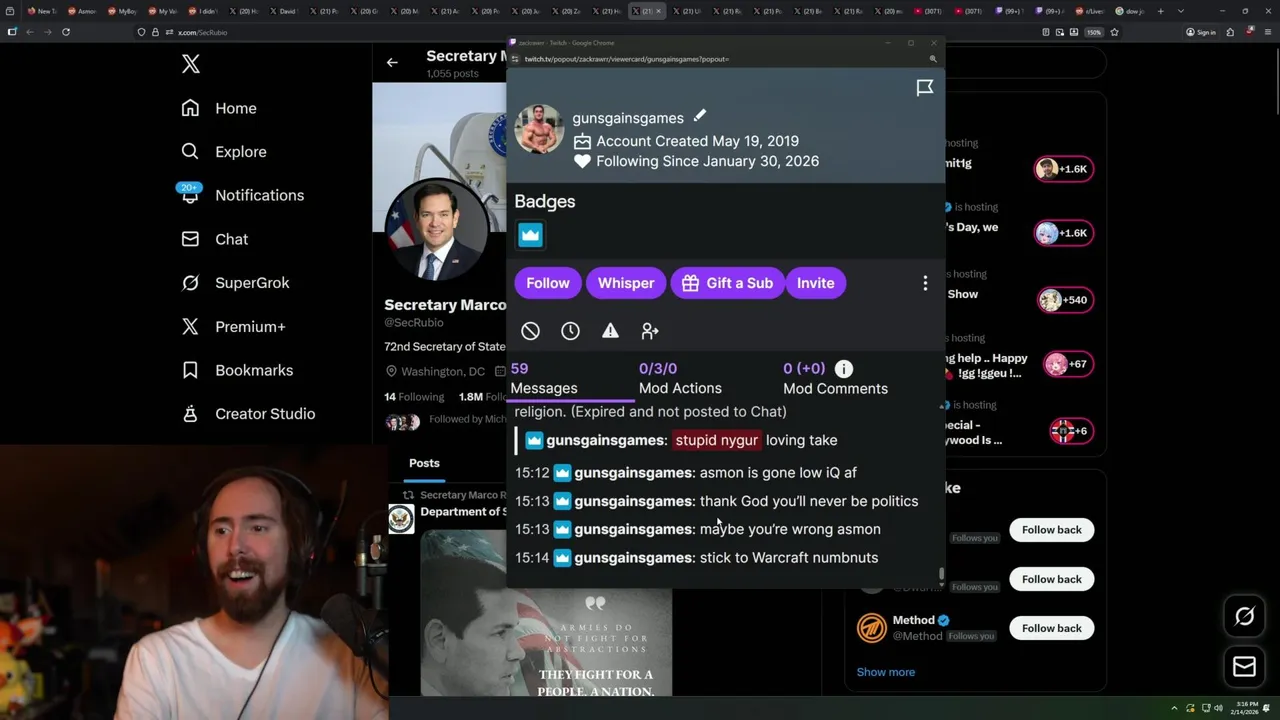Open SuperGrok in X sidebar
Viewport: 1280px width, 720px height.
[x=235, y=283]
